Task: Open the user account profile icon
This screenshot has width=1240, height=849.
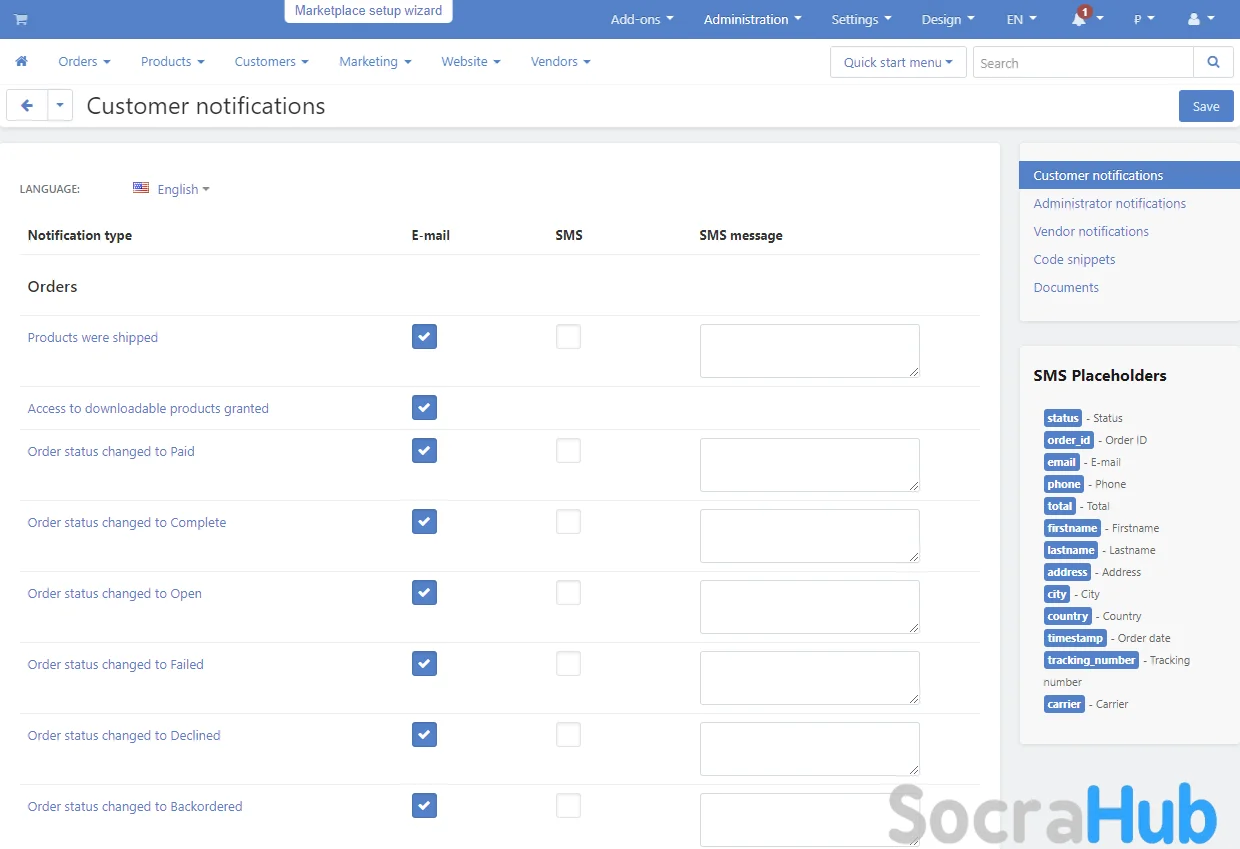Action: tap(1194, 19)
